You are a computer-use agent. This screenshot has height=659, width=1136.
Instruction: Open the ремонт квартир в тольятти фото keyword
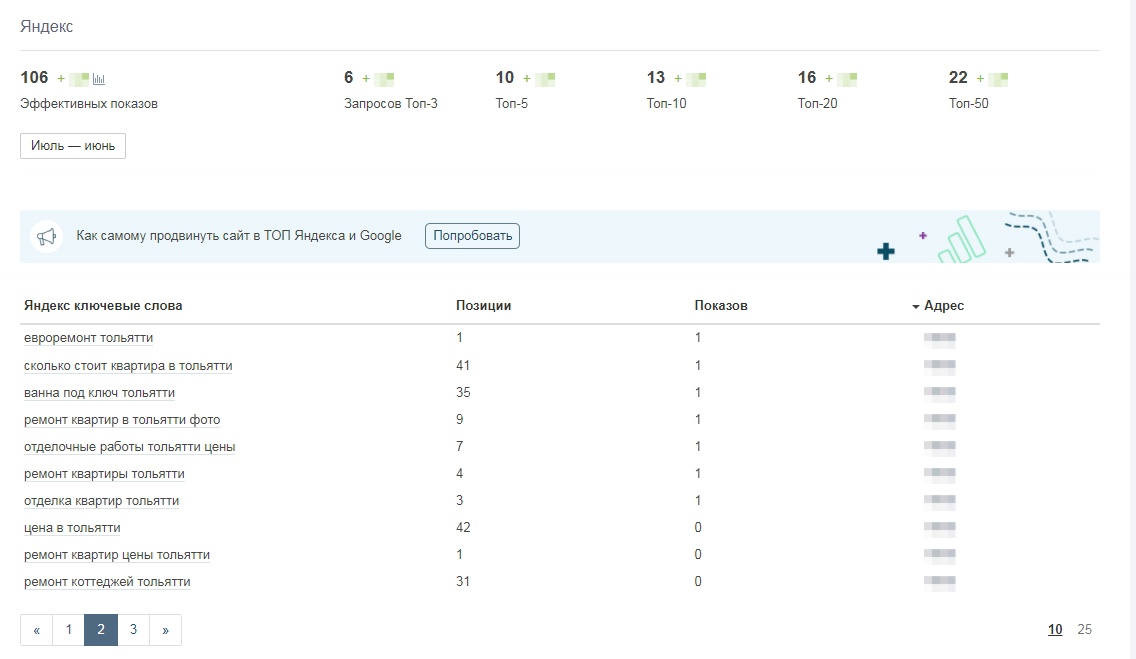122,420
